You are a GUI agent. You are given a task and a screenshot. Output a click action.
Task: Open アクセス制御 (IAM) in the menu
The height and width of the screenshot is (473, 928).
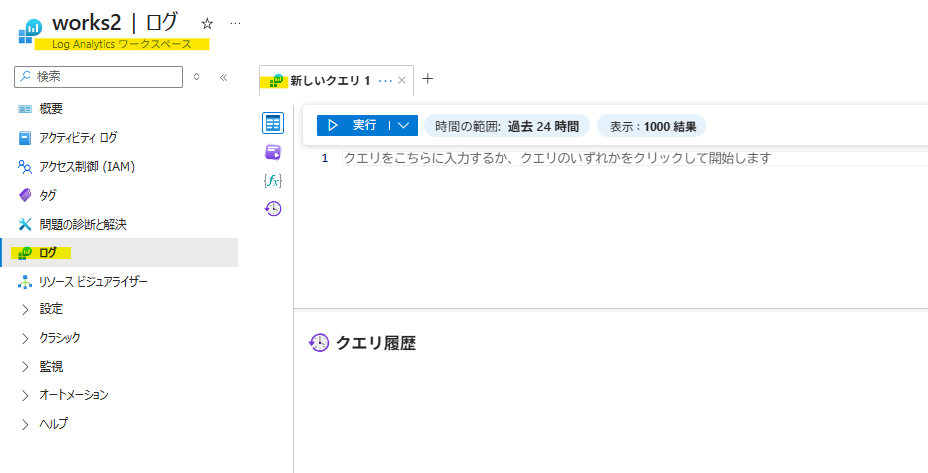click(x=86, y=166)
